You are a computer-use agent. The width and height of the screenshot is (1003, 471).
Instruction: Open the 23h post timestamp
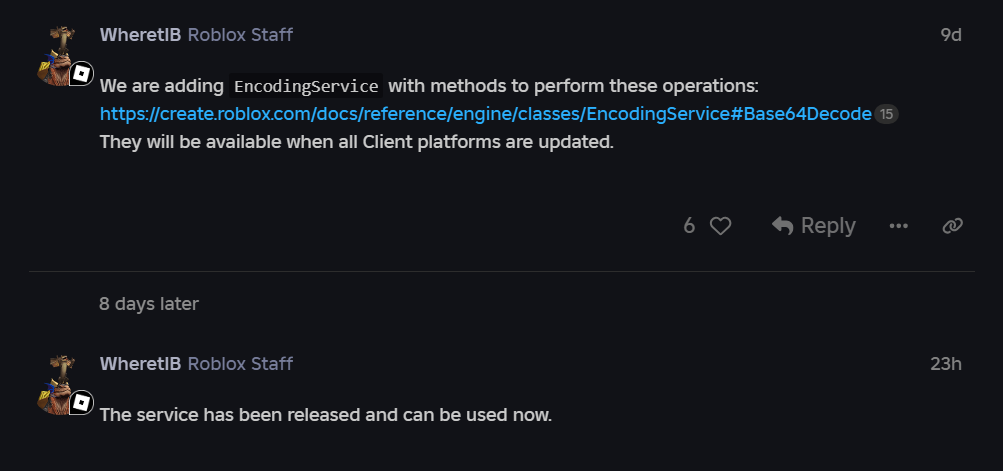tap(945, 363)
